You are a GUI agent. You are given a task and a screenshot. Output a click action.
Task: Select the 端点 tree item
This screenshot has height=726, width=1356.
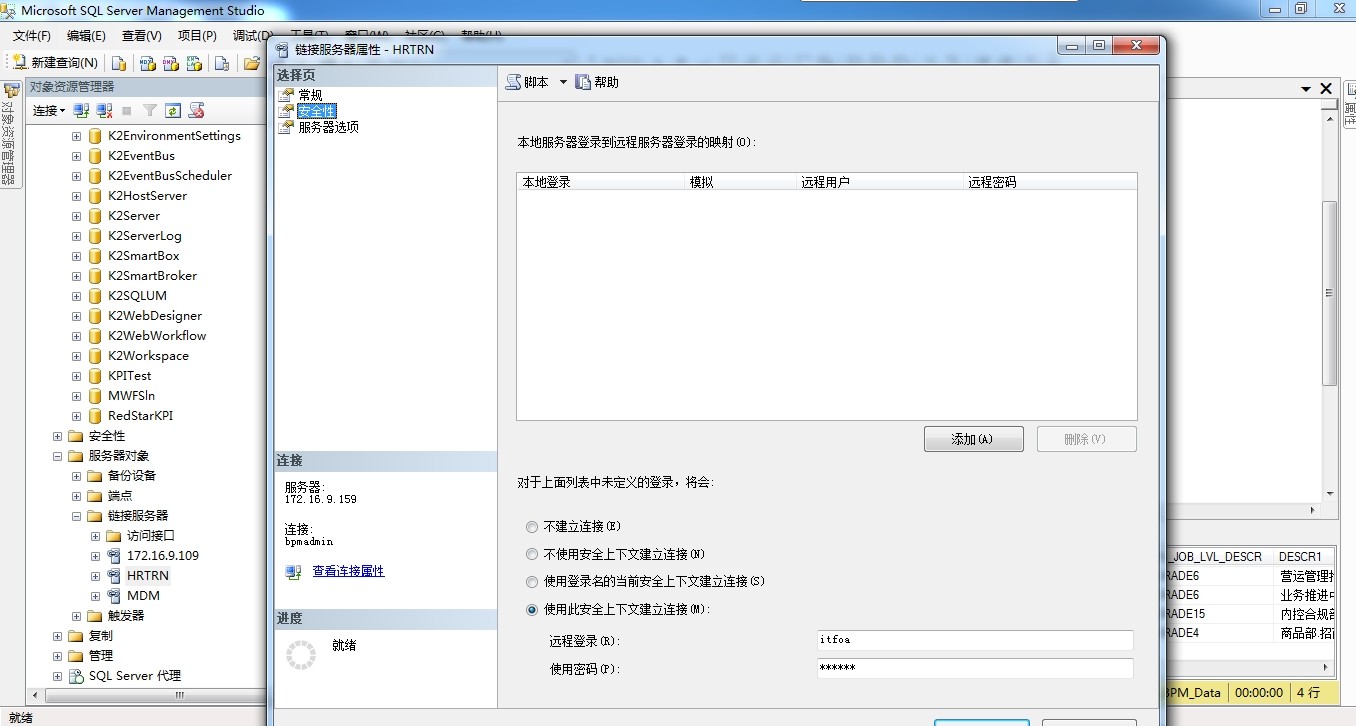click(120, 495)
